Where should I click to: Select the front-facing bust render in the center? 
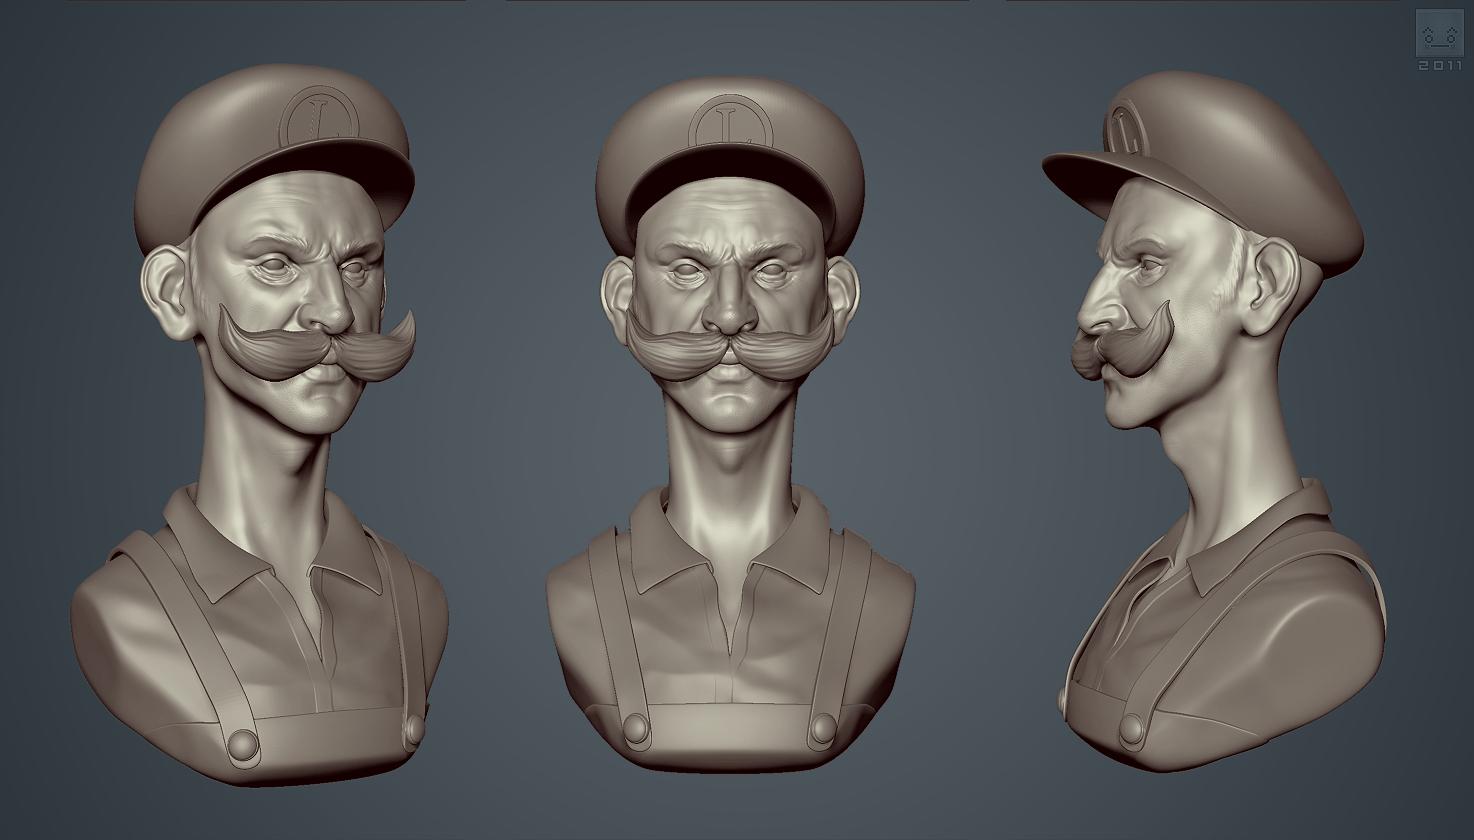point(731,425)
